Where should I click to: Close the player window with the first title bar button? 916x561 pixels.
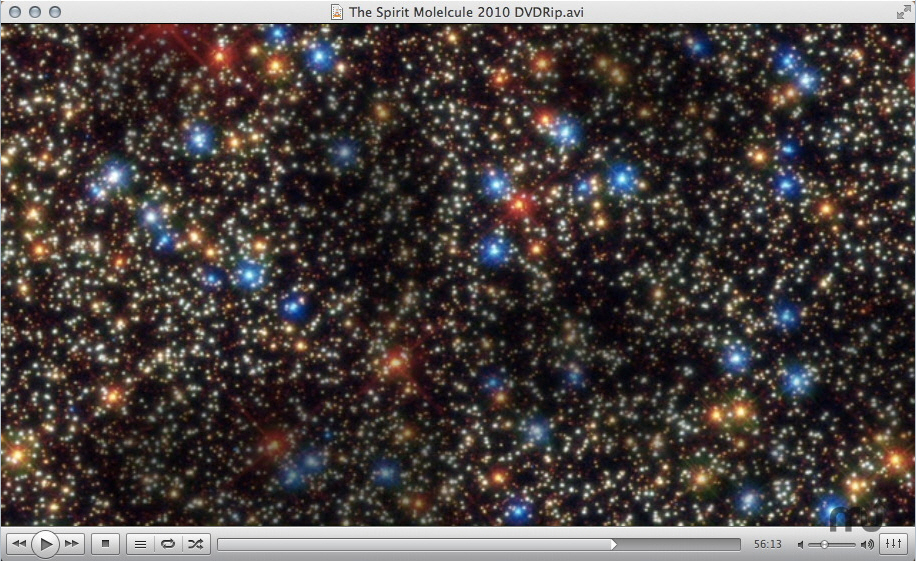click(x=15, y=12)
